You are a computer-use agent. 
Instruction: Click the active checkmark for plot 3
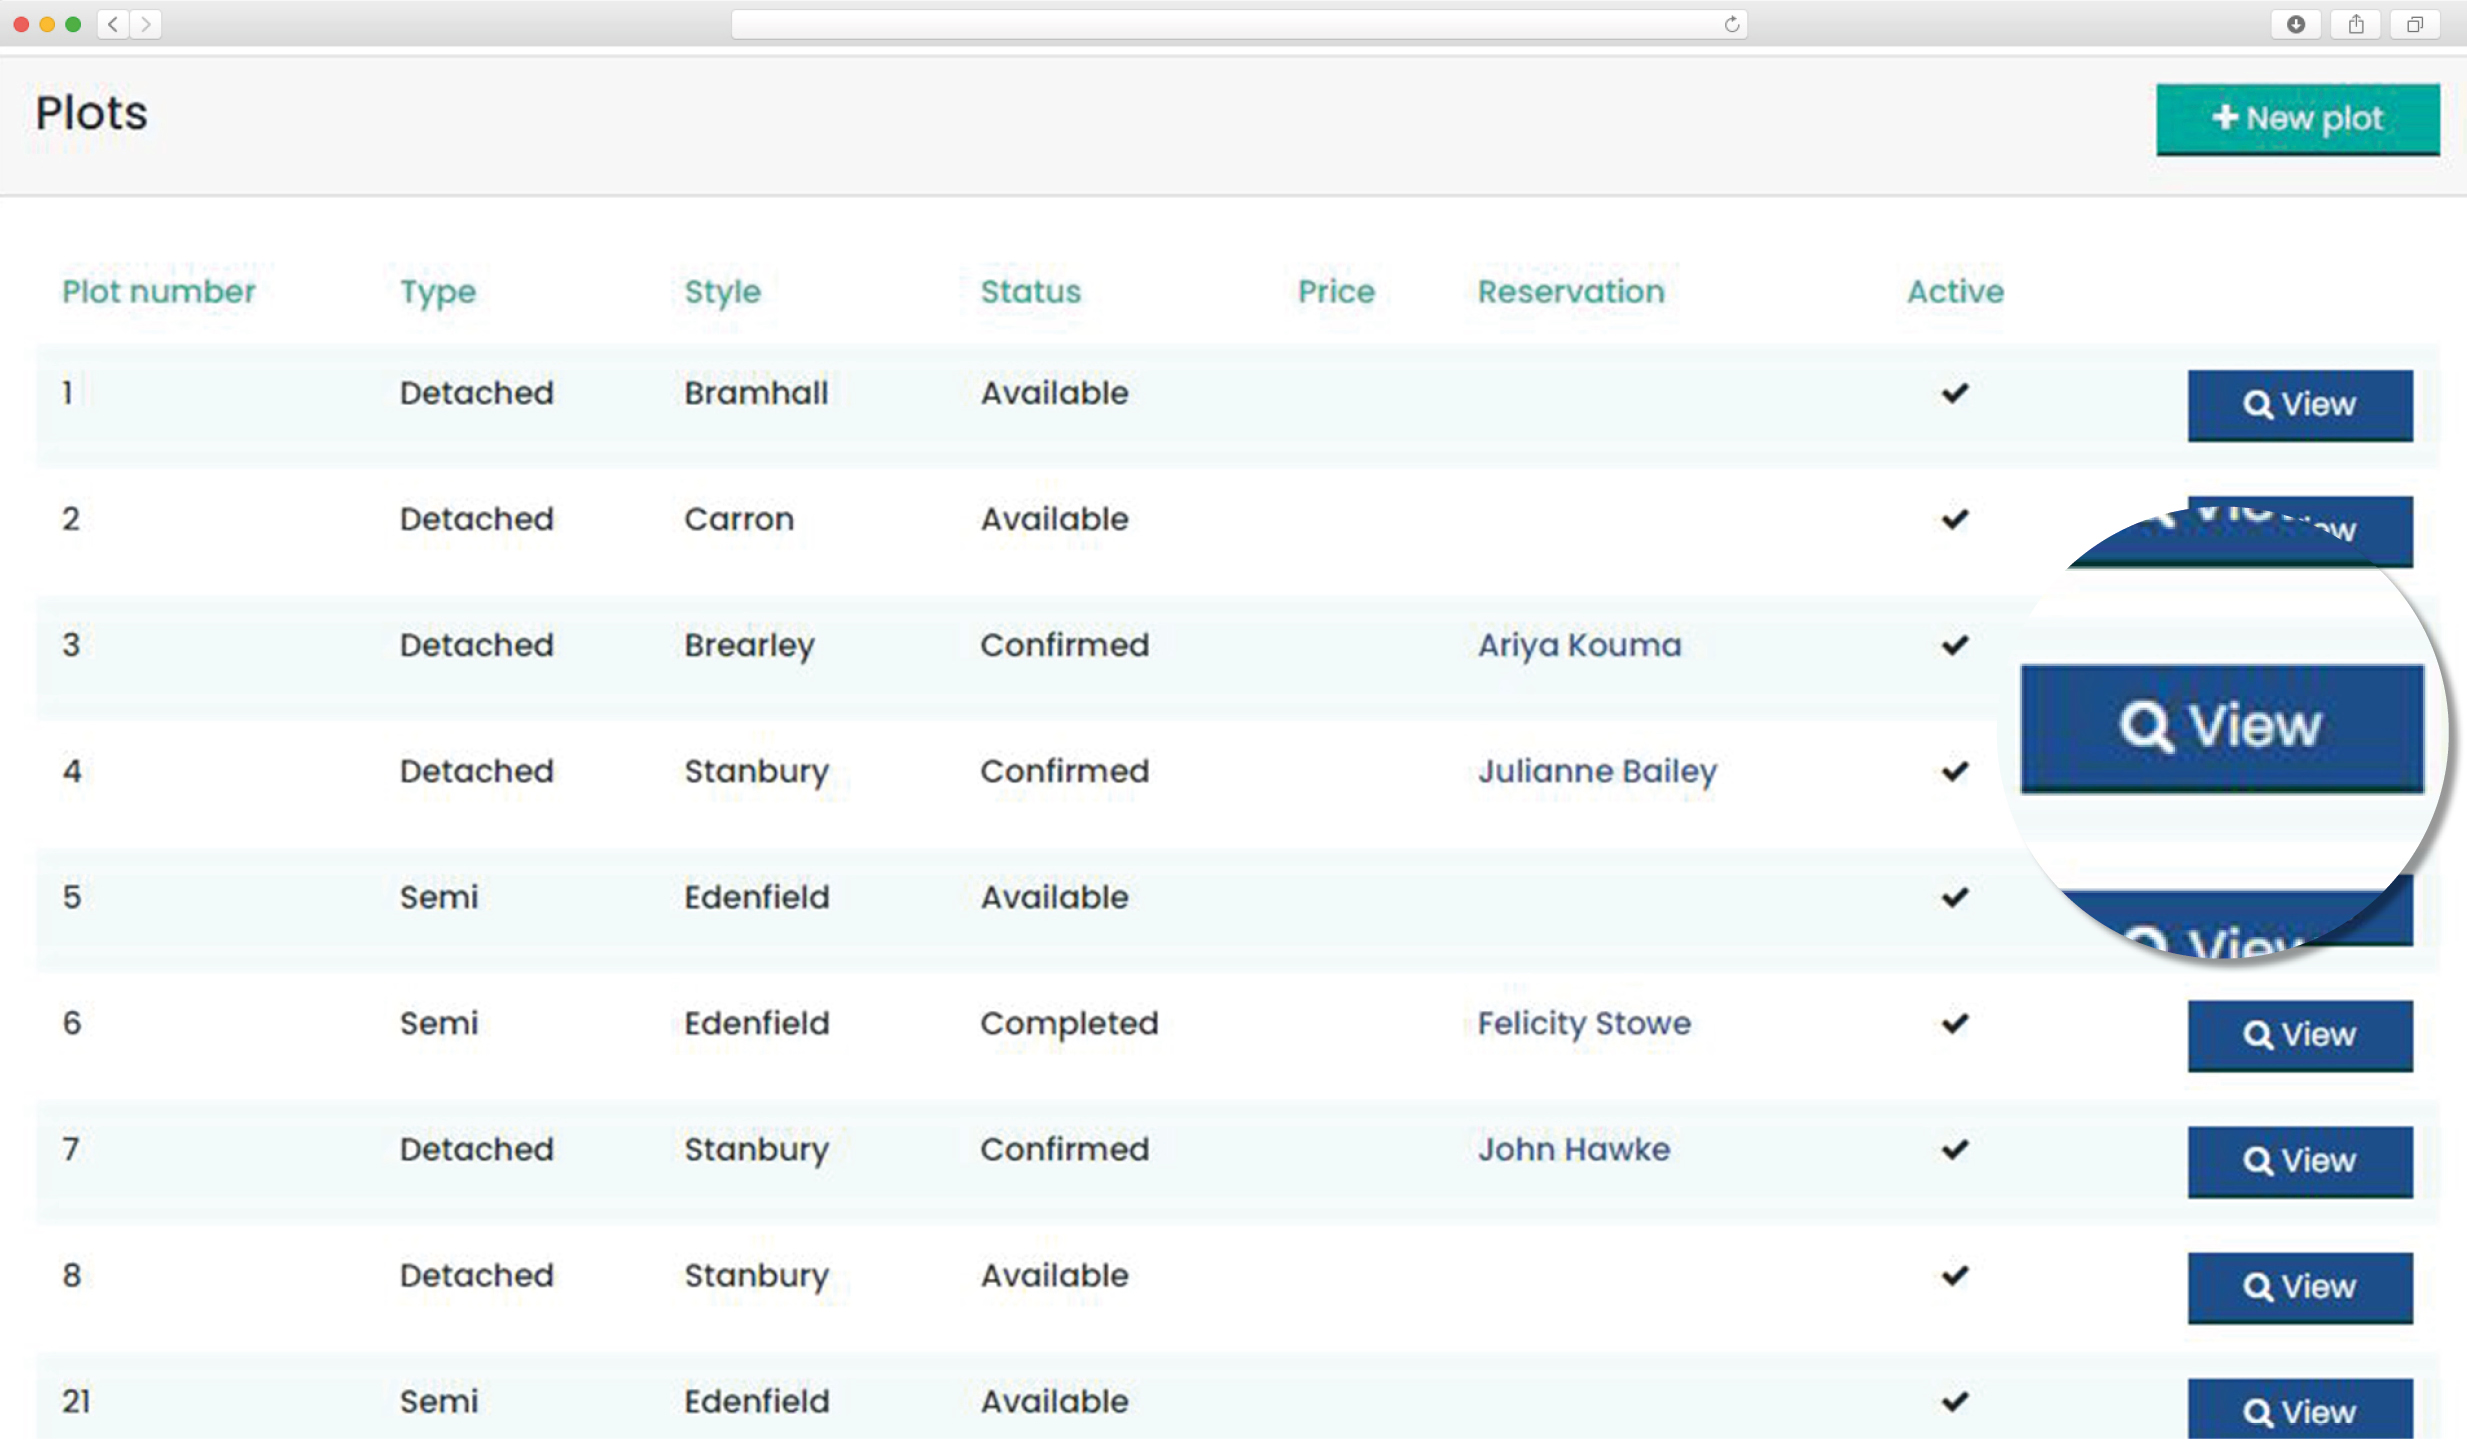tap(1955, 645)
